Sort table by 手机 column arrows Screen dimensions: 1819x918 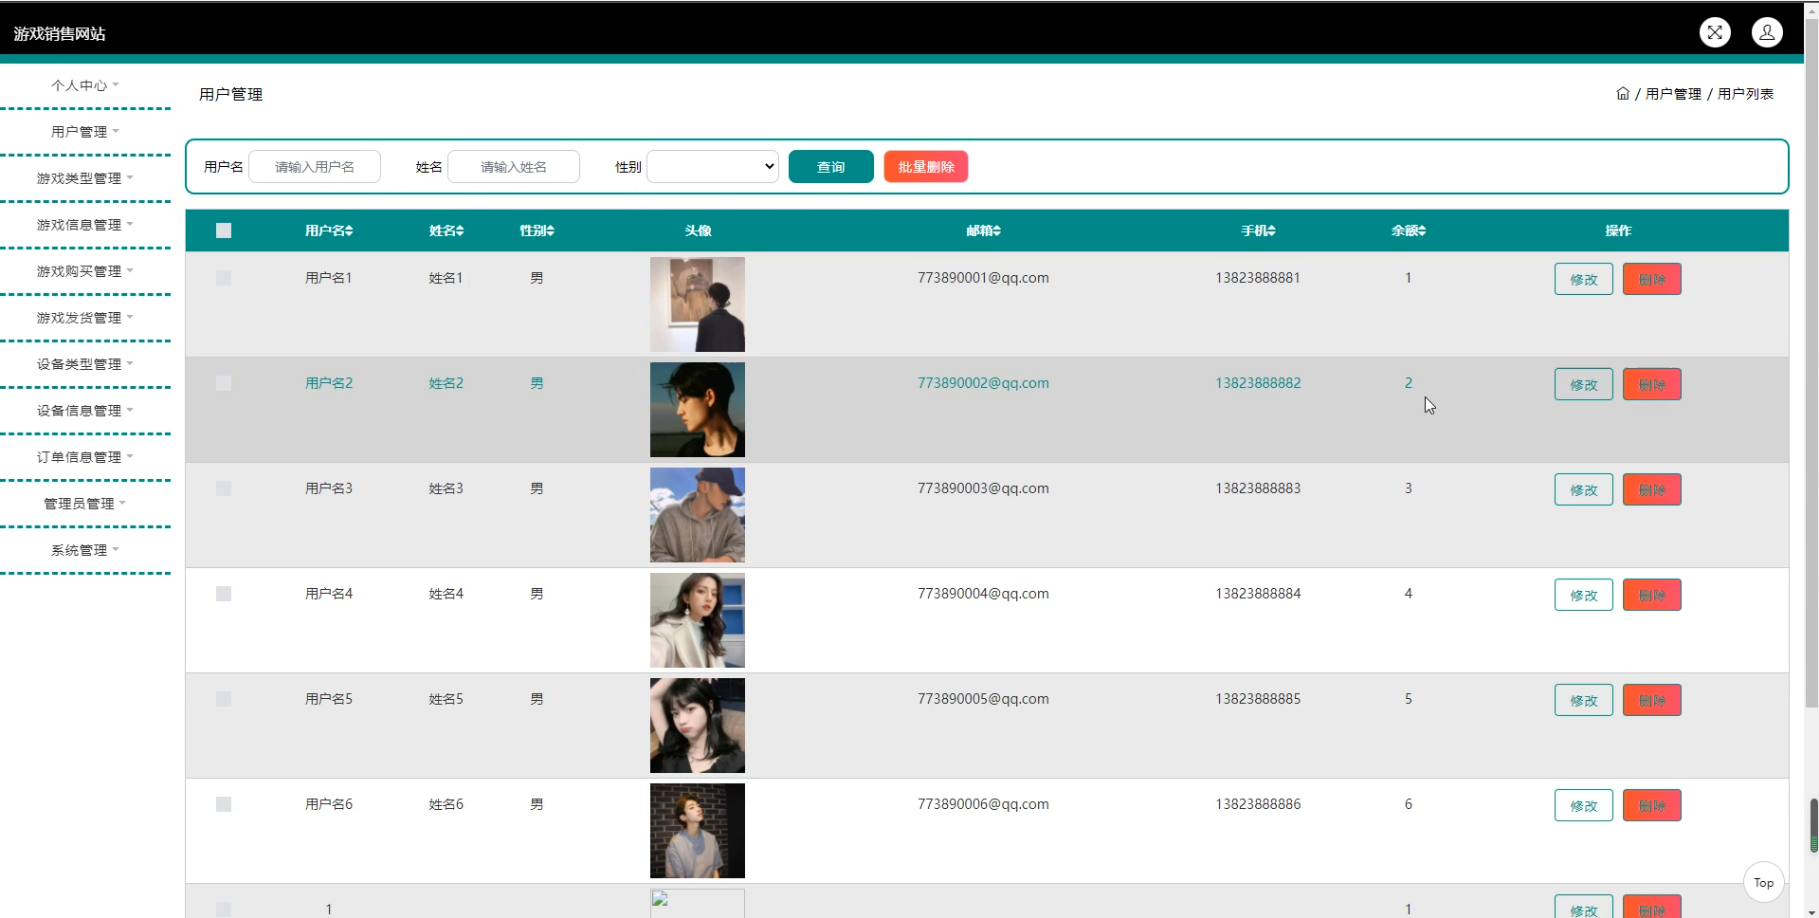[x=1272, y=231]
